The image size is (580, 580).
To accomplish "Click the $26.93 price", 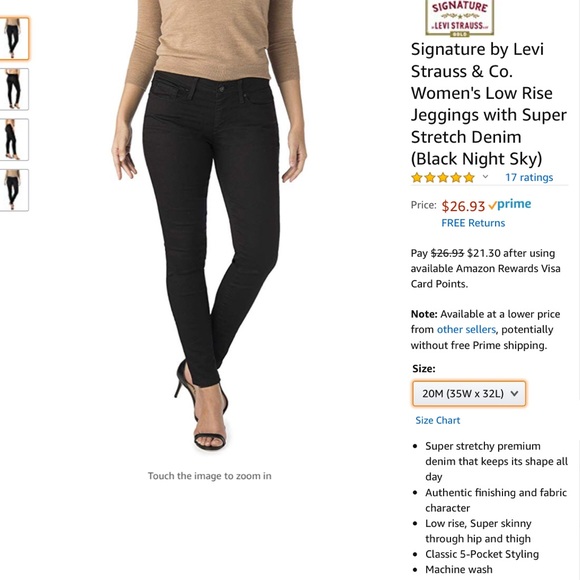I will (463, 206).
